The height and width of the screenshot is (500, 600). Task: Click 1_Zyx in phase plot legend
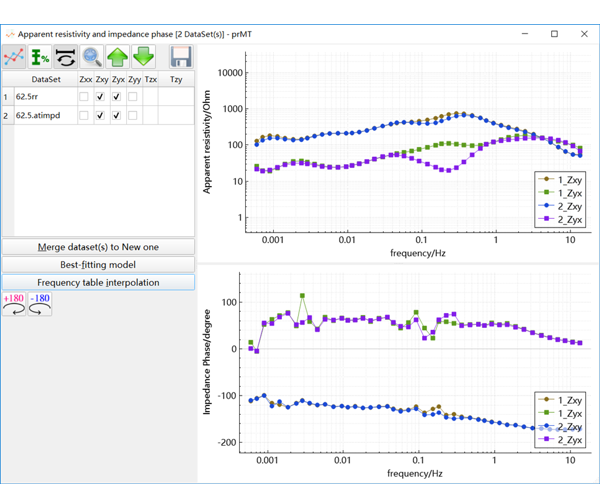pyautogui.click(x=560, y=414)
